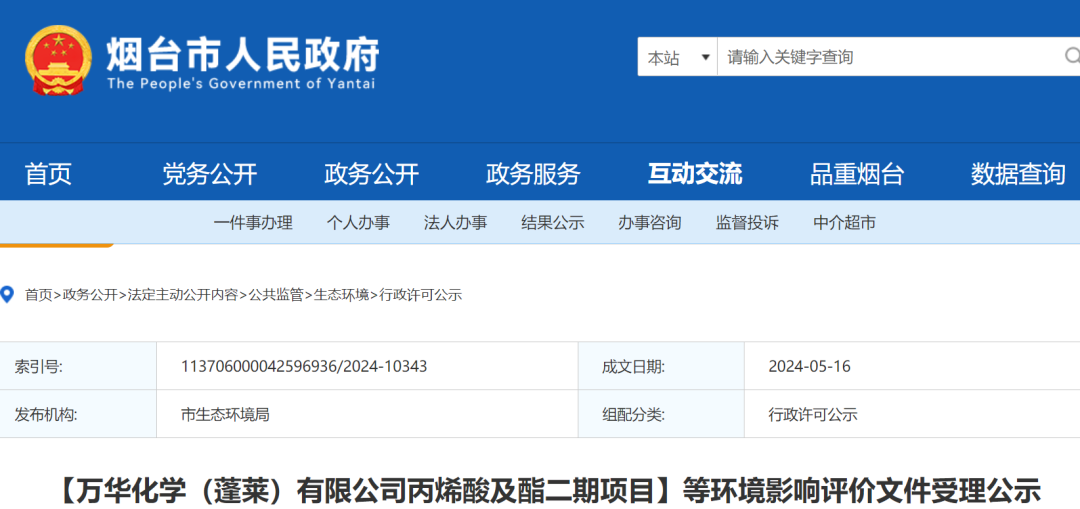Image resolution: width=1080 pixels, height=509 pixels.
Task: Click the 组配分类 label cell
Action: coord(661,415)
